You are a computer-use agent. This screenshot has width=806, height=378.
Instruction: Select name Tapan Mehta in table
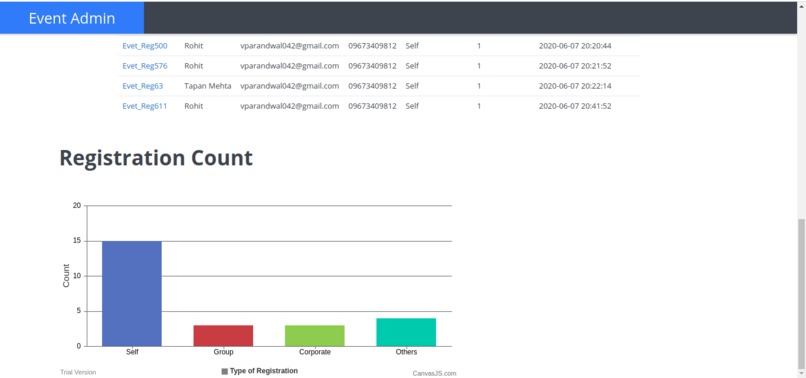tap(208, 86)
